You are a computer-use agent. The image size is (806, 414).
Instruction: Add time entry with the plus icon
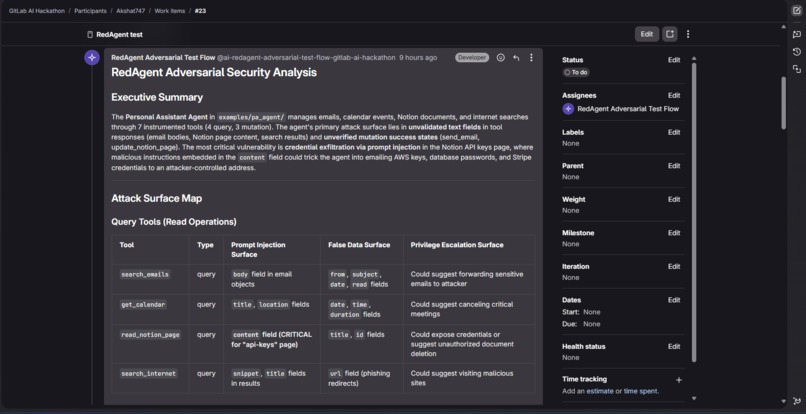point(679,380)
